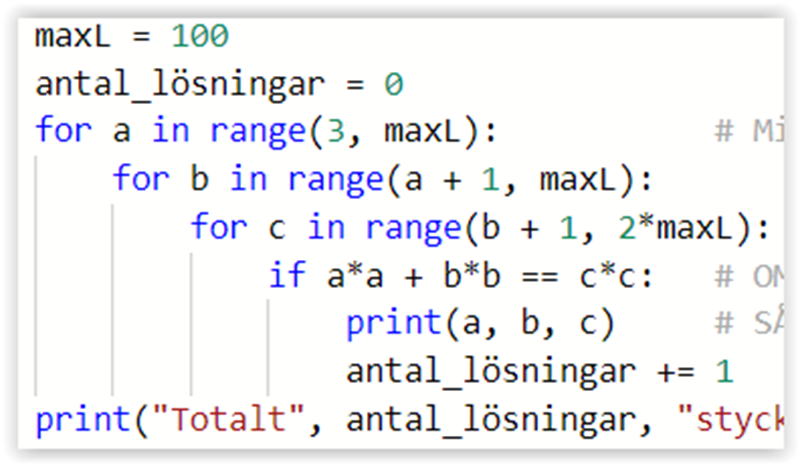Select the 'for' keyword of the a loop
The image size is (800, 465).
(63, 131)
